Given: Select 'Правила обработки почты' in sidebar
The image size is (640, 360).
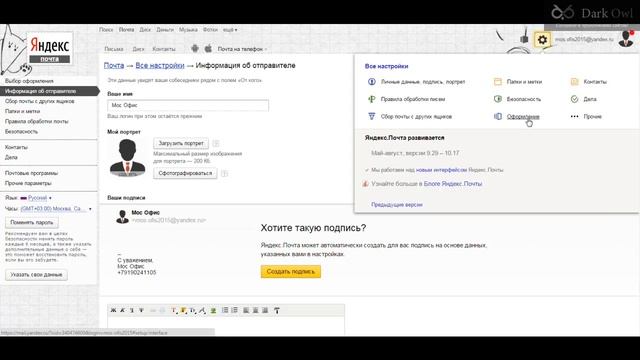Looking at the screenshot, I should [x=36, y=121].
